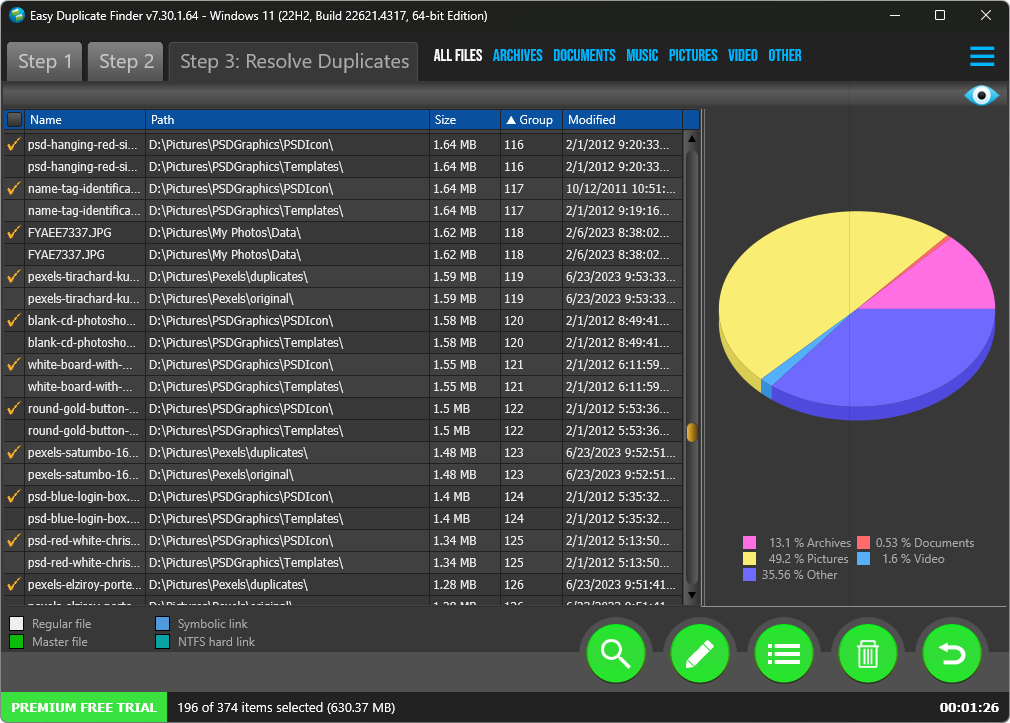1010x723 pixels.
Task: Sort by Group column header
Action: point(531,119)
